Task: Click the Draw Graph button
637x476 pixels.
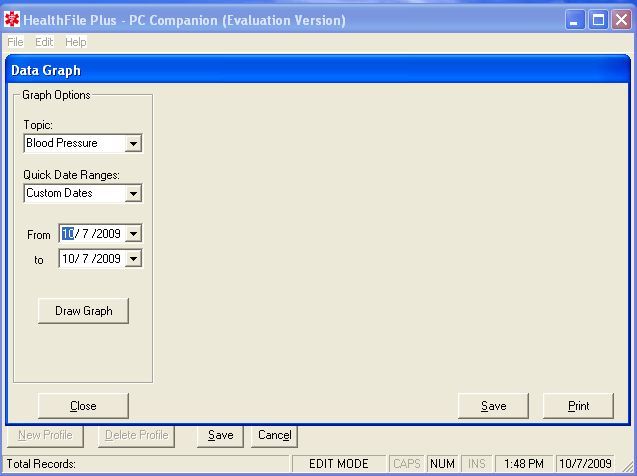Action: pyautogui.click(x=83, y=311)
